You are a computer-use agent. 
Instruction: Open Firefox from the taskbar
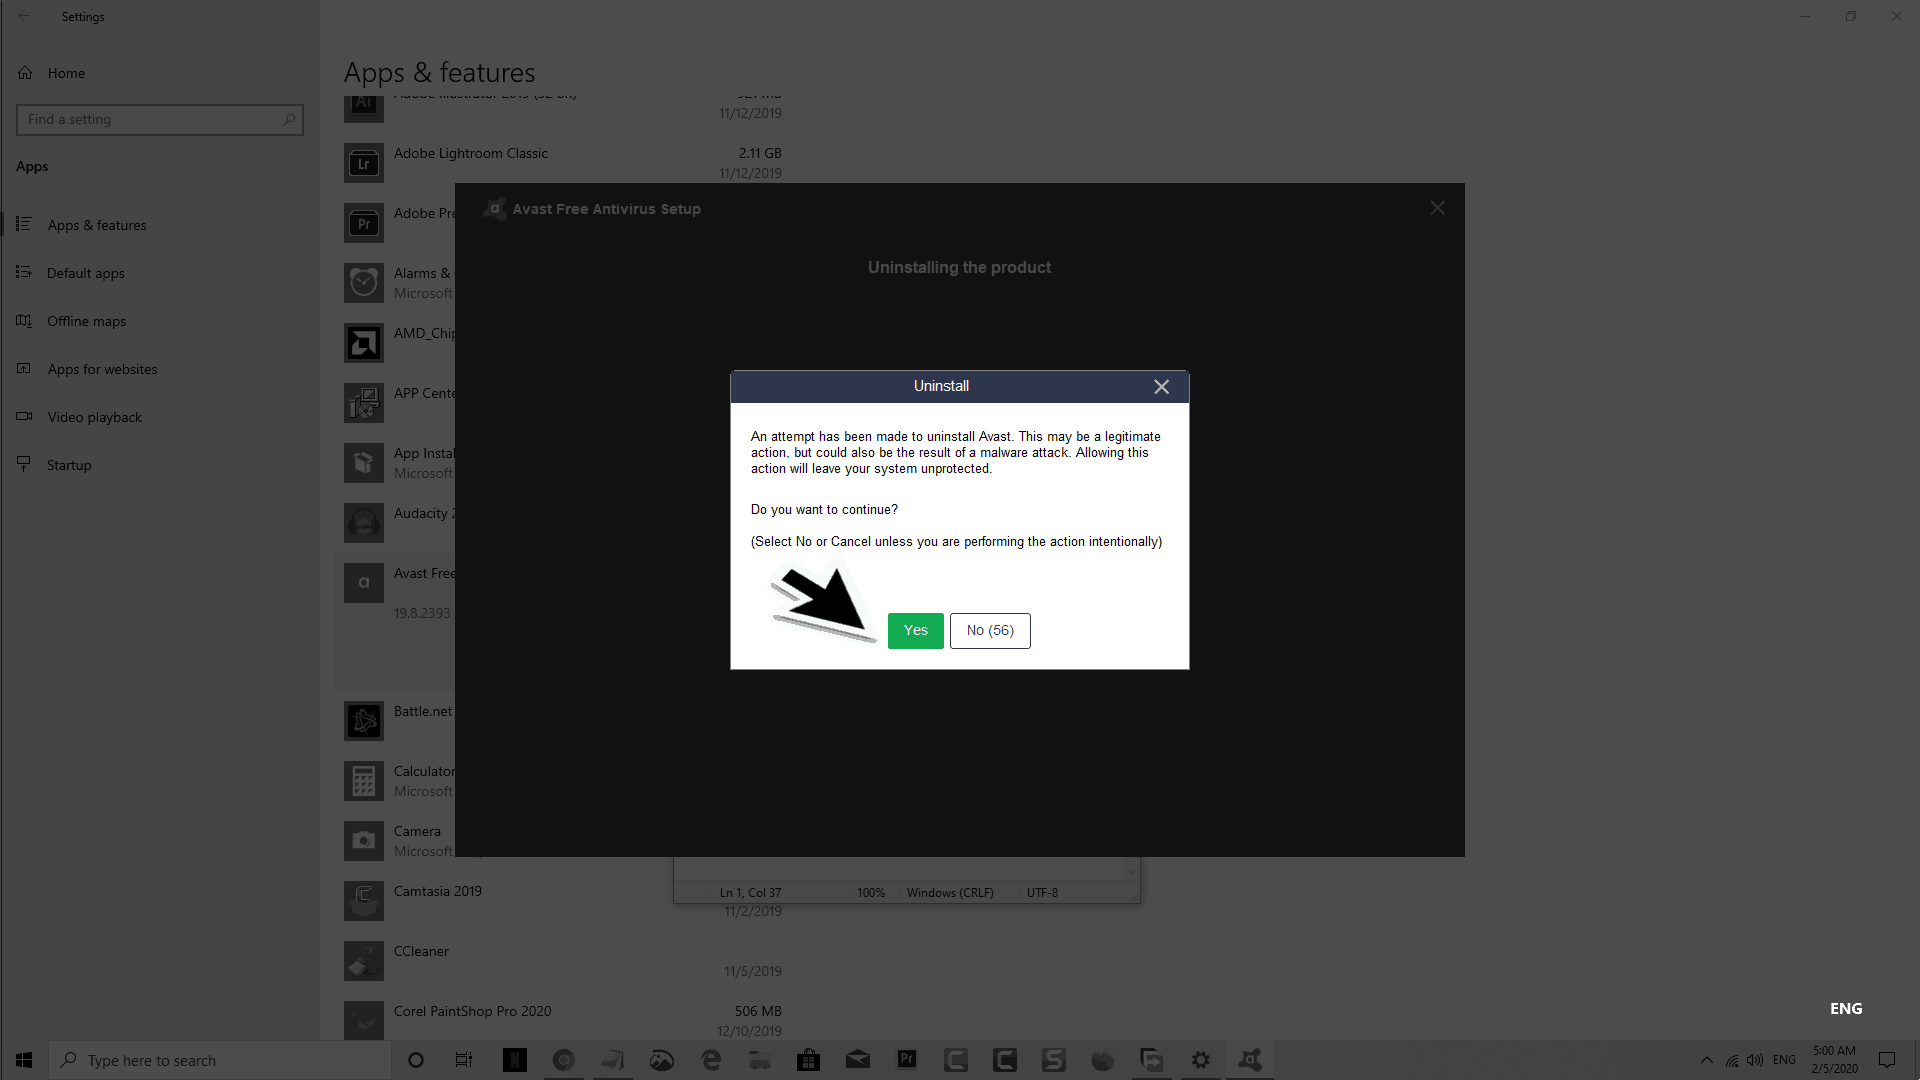pyautogui.click(x=1103, y=1060)
